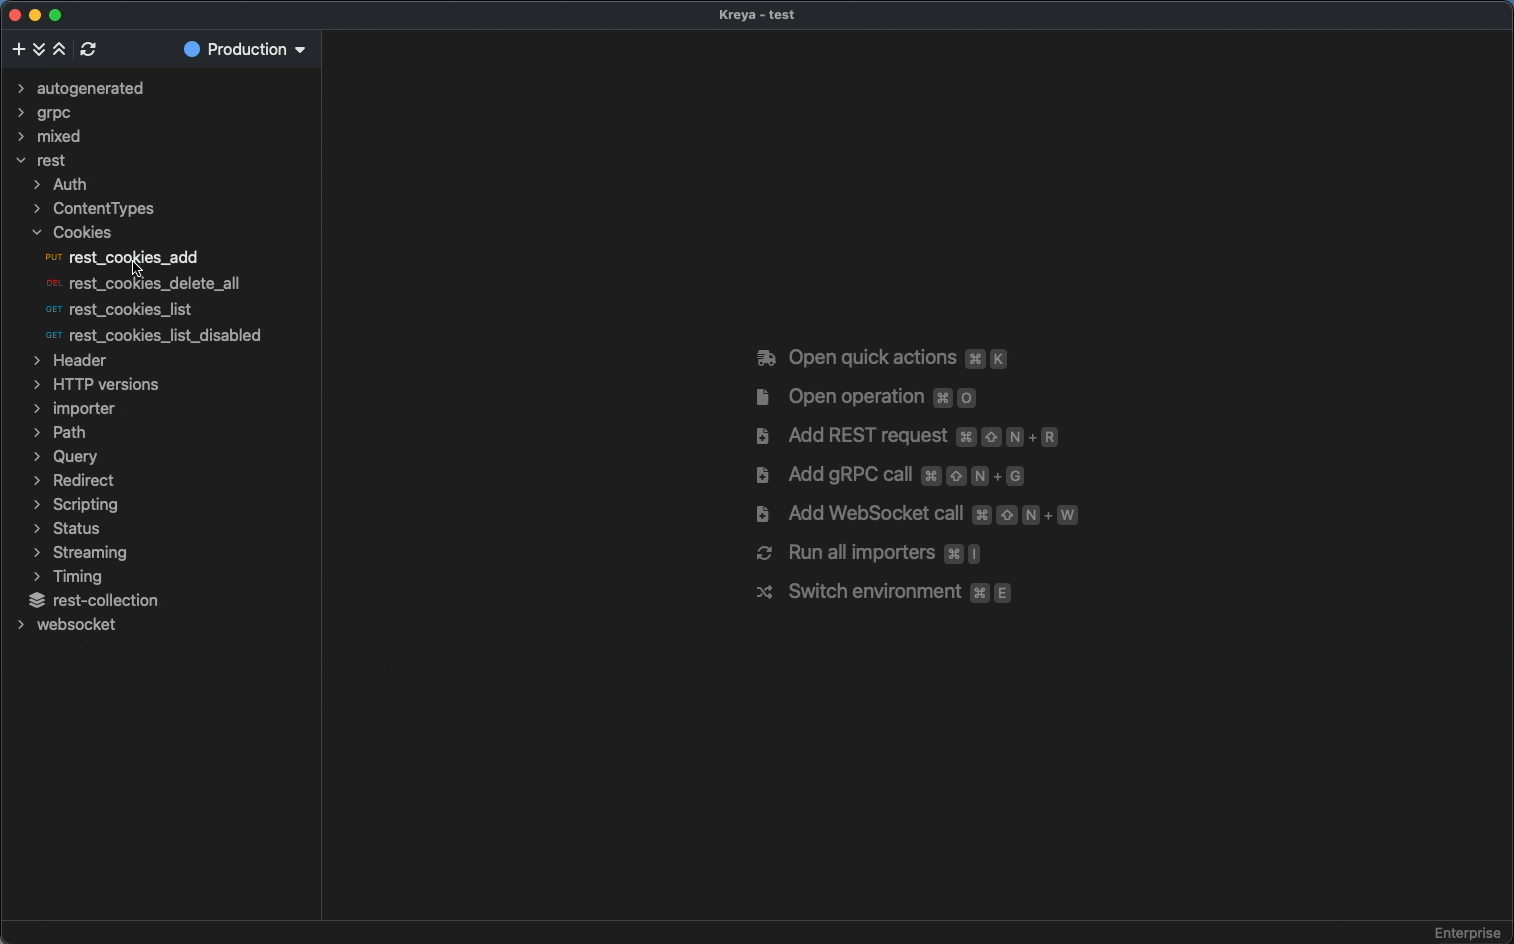Image resolution: width=1514 pixels, height=944 pixels.
Task: Collapse the Cookies folder
Action: (x=37, y=232)
